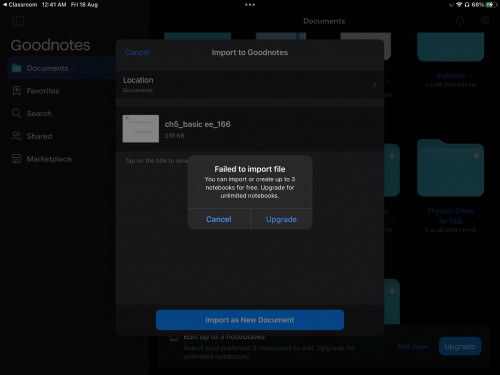The width and height of the screenshot is (500, 375).
Task: Tap the Marketplace store icon
Action: click(17, 158)
